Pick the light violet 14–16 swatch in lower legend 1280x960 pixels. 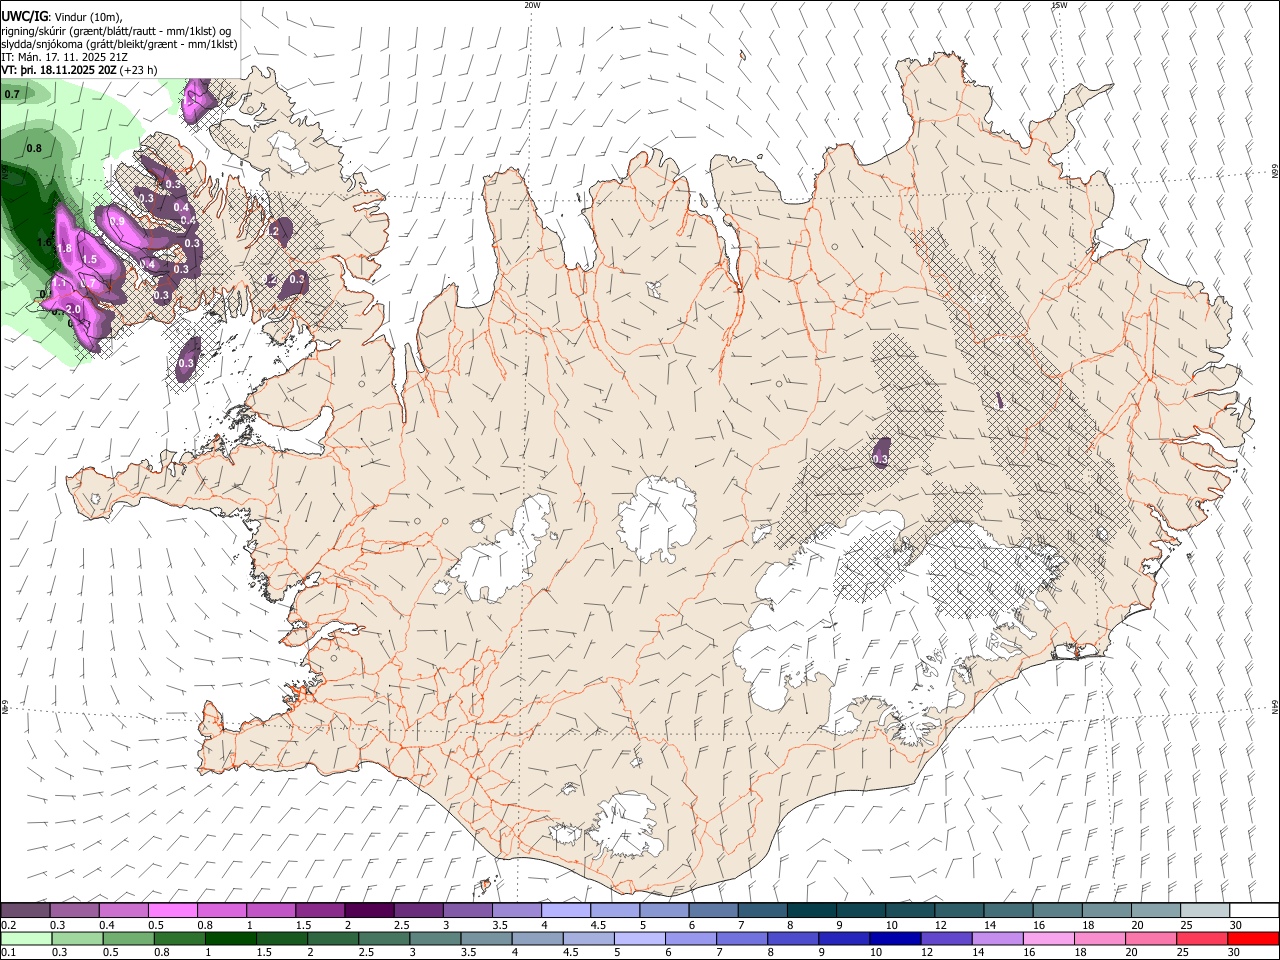(x=997, y=938)
